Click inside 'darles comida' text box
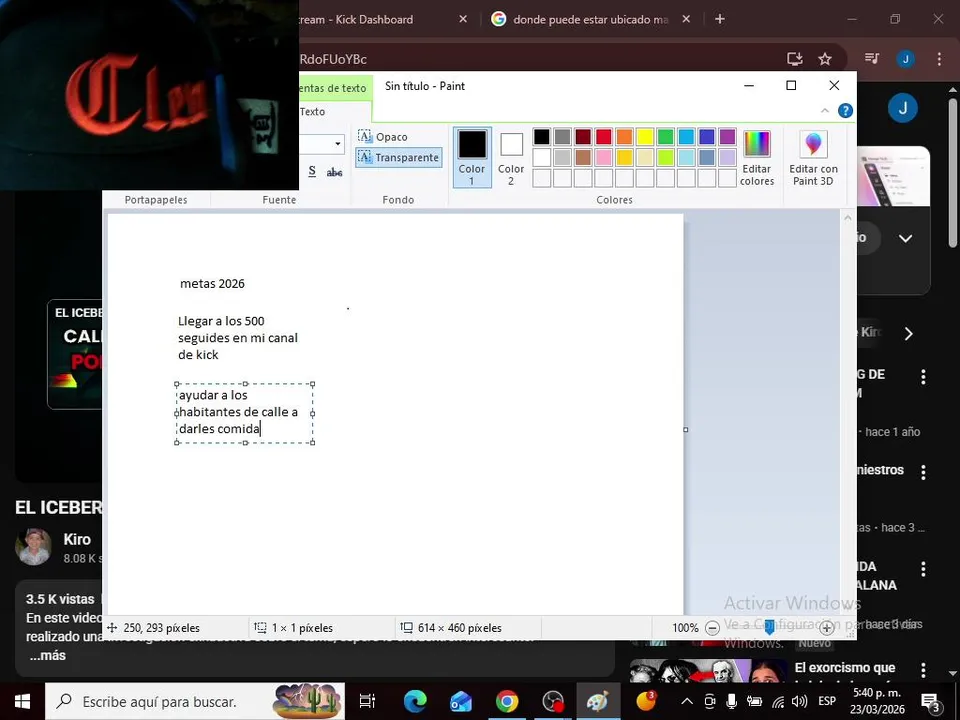The width and height of the screenshot is (960, 720). [245, 413]
